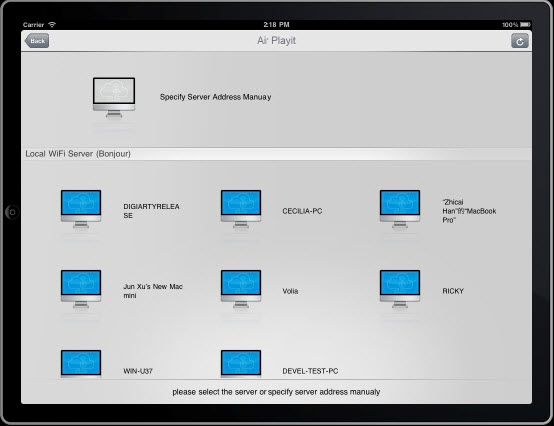The width and height of the screenshot is (554, 426).
Task: Select Jun Xu's New Mac mini icon
Action: click(81, 289)
